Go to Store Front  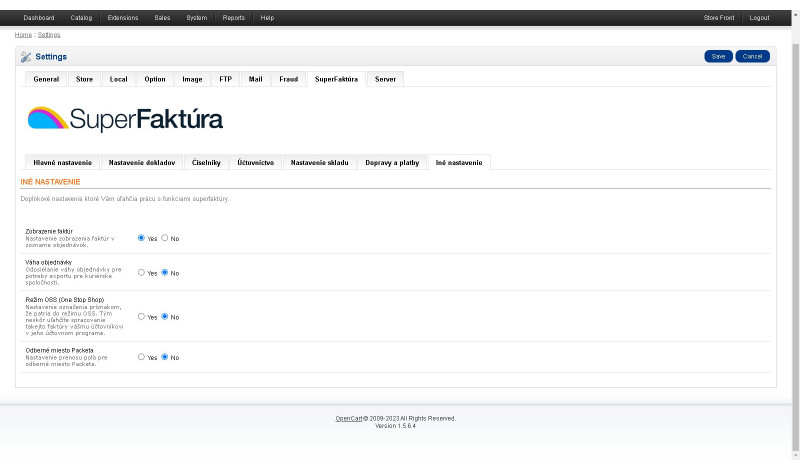coord(719,18)
